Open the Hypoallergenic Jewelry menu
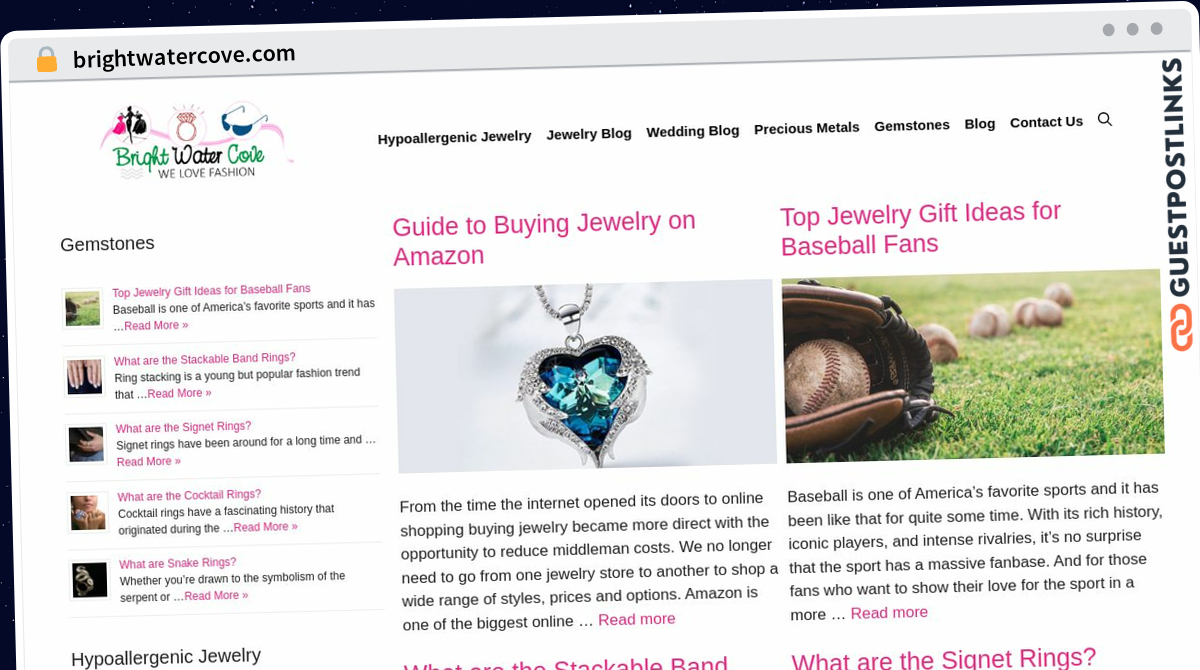 (454, 137)
